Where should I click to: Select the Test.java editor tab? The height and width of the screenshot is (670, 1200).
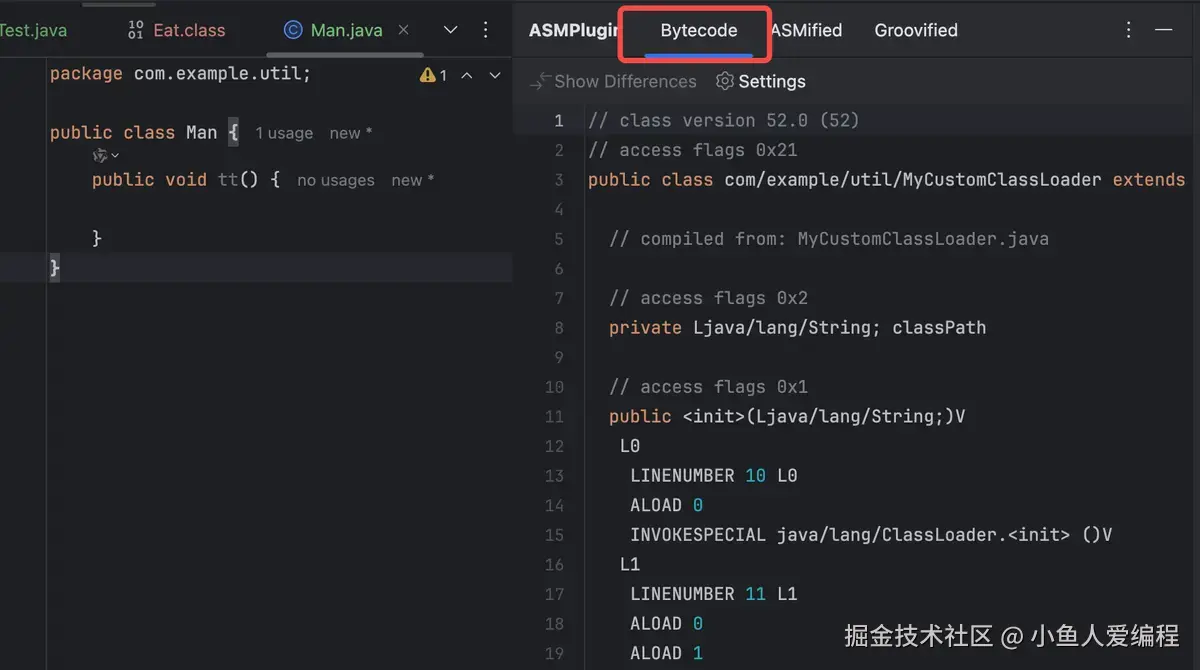tap(33, 30)
